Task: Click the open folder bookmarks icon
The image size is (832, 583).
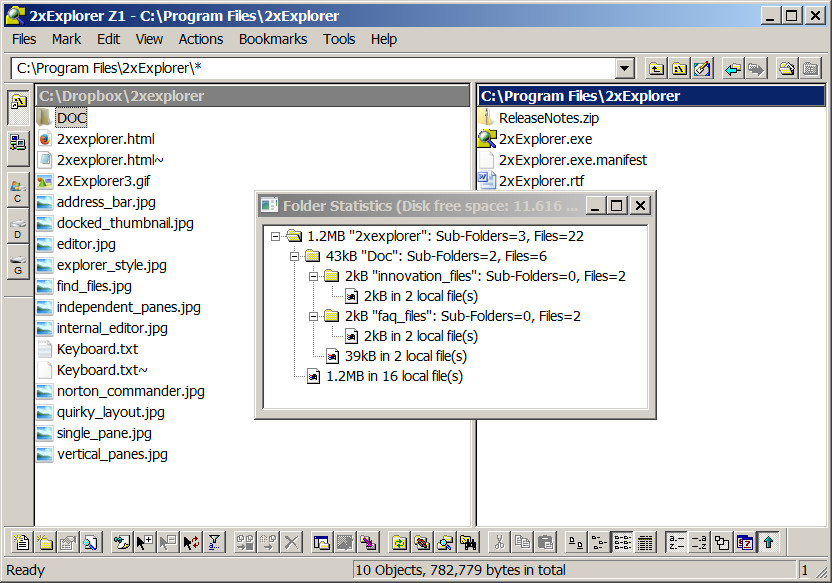Action: click(x=787, y=68)
